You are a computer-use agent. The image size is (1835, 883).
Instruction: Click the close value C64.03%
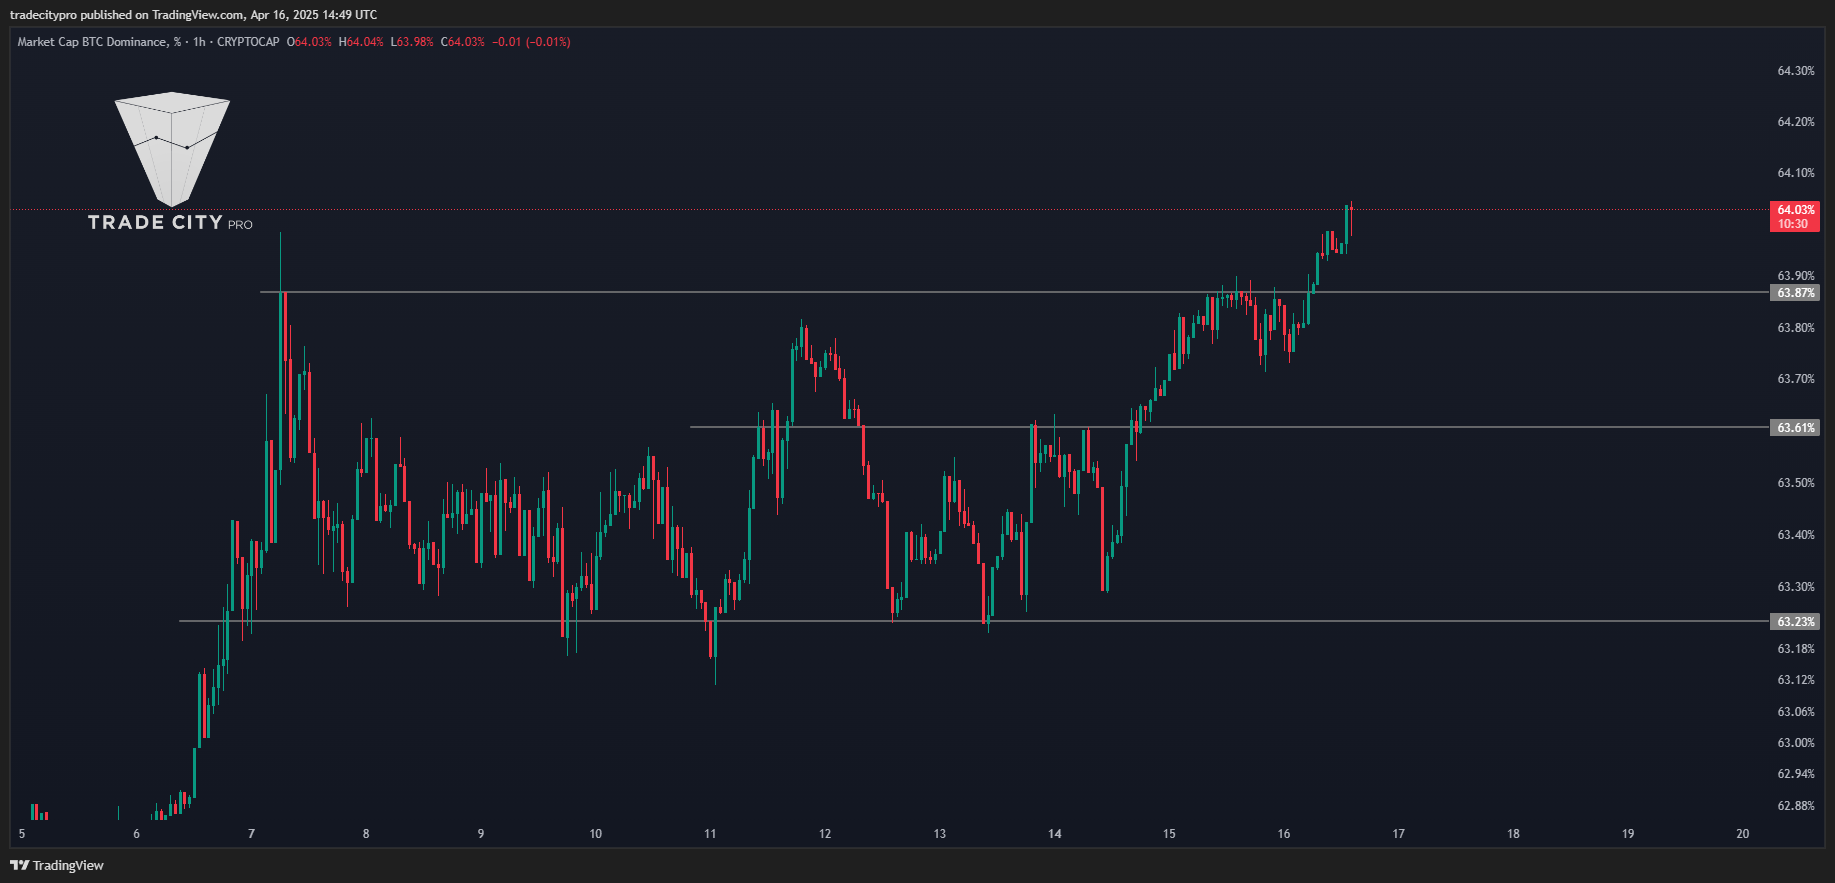click(x=463, y=42)
